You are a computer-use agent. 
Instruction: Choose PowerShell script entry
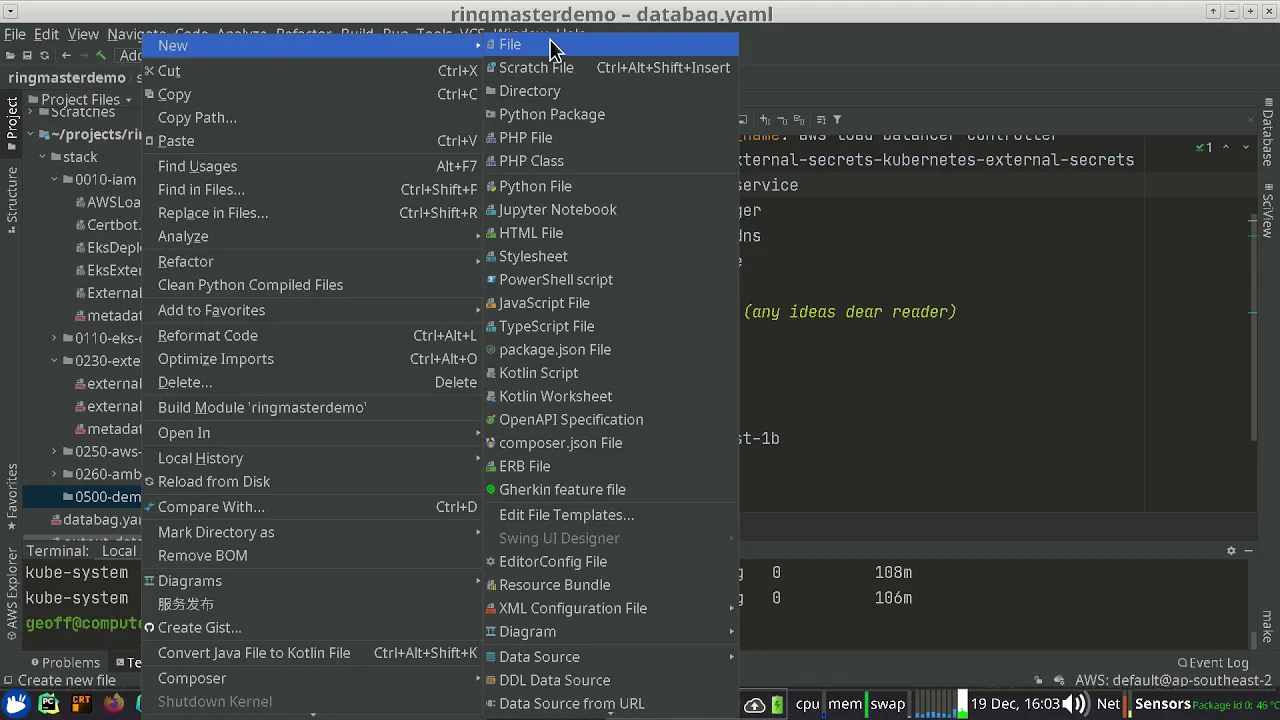point(611,280)
